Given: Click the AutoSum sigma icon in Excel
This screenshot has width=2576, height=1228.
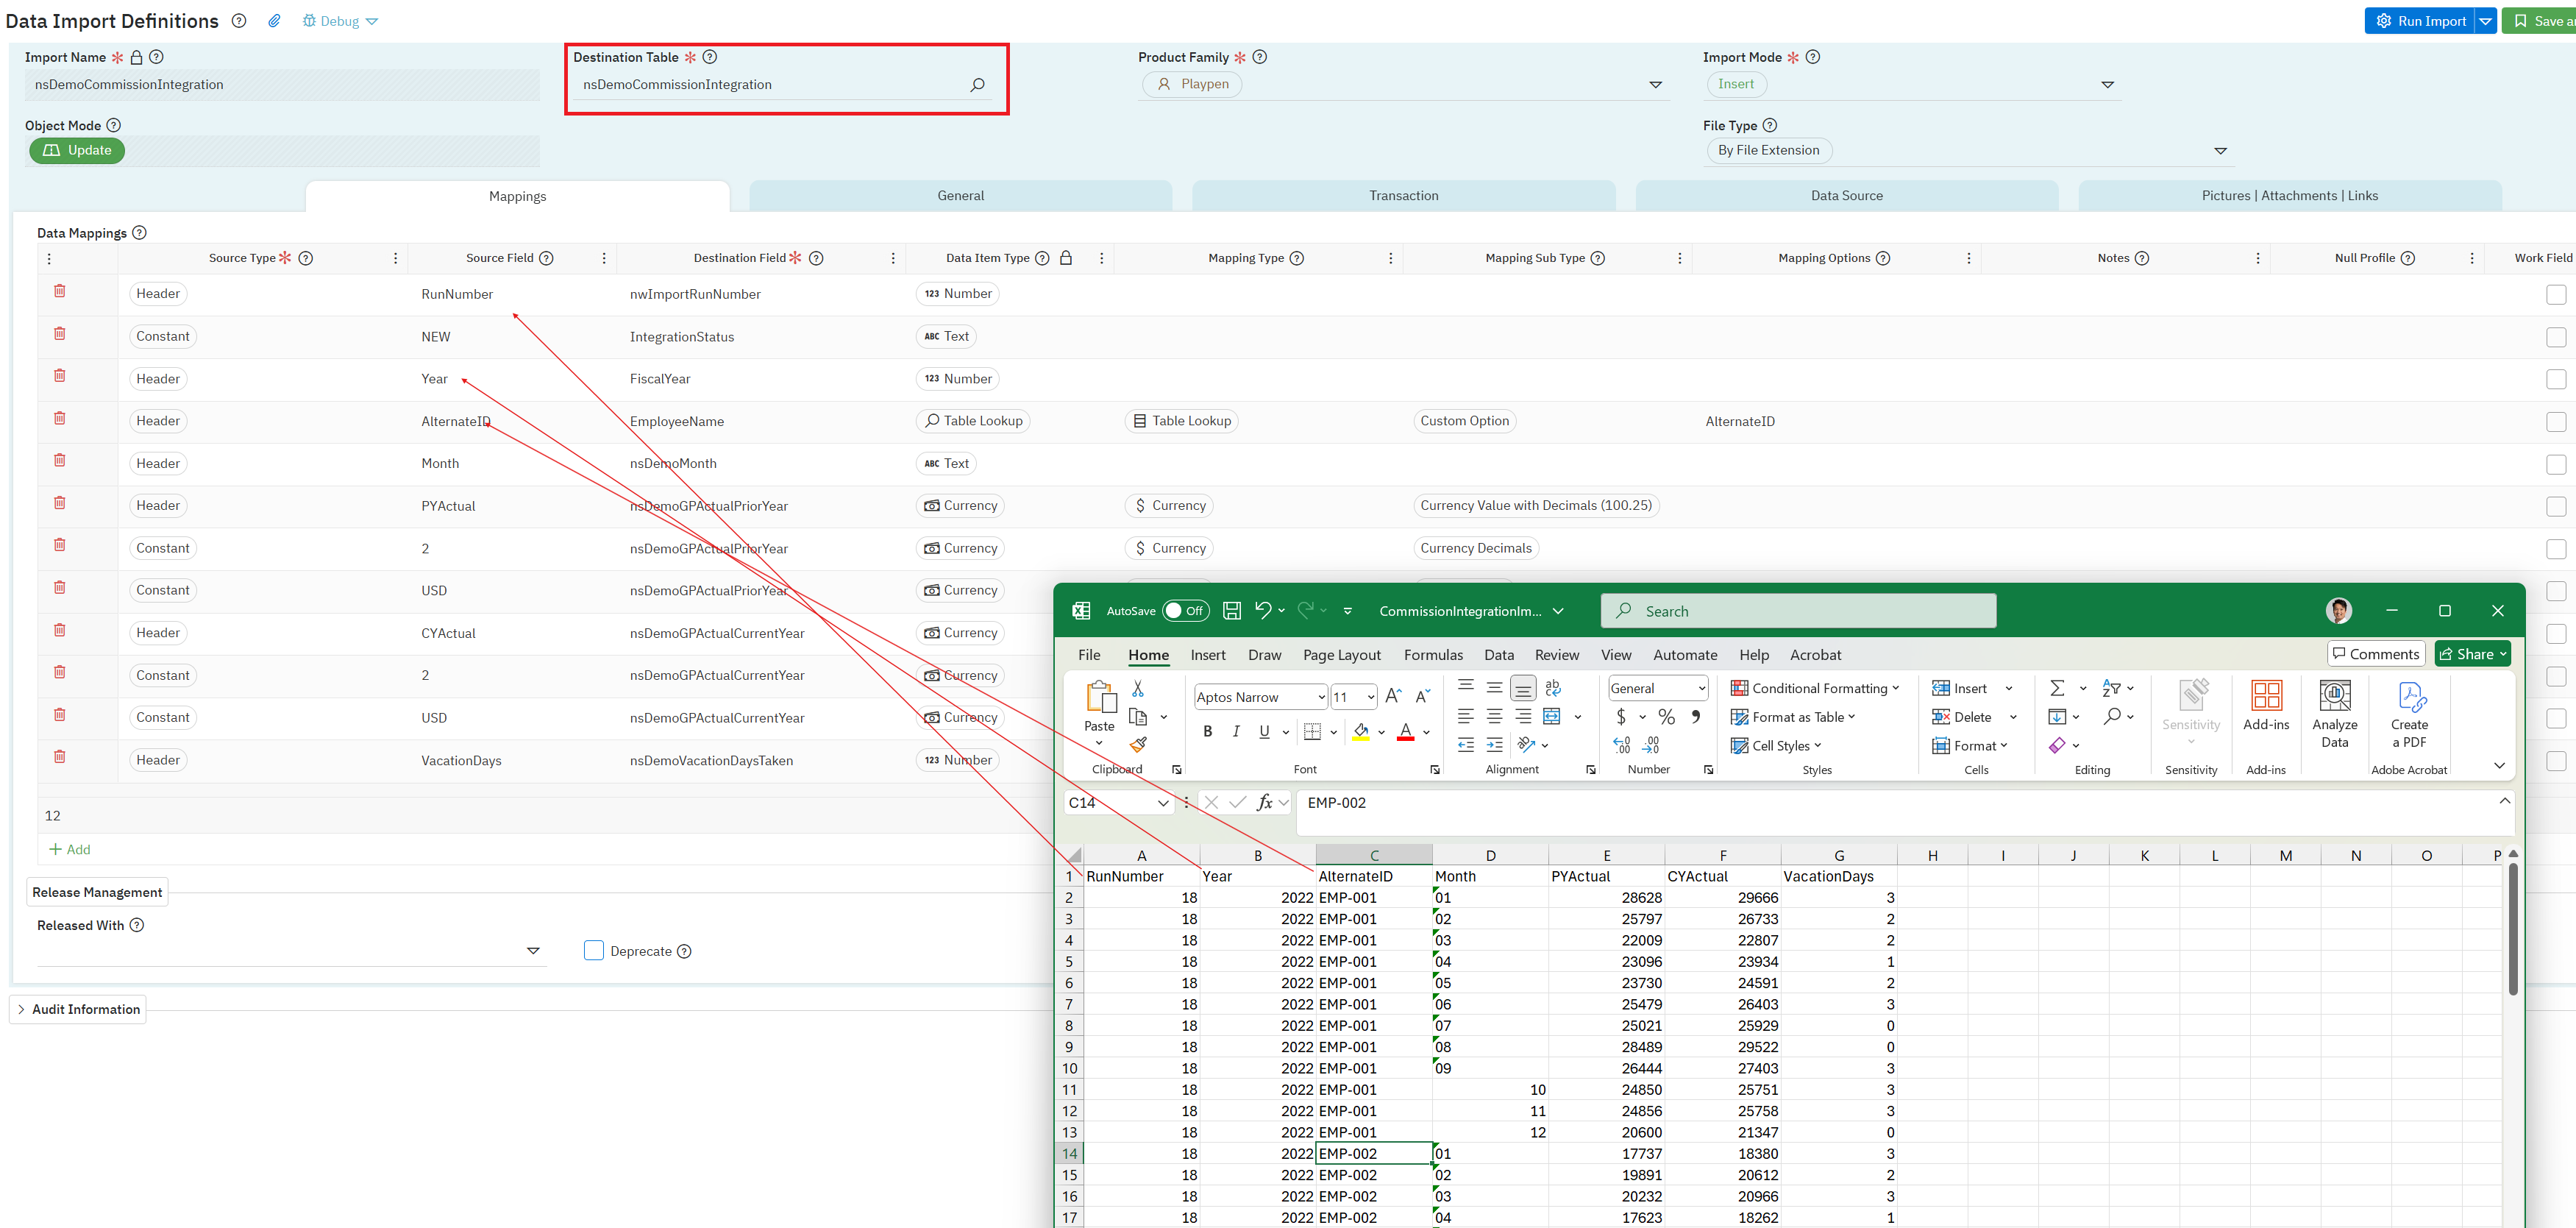Looking at the screenshot, I should pyautogui.click(x=2057, y=688).
